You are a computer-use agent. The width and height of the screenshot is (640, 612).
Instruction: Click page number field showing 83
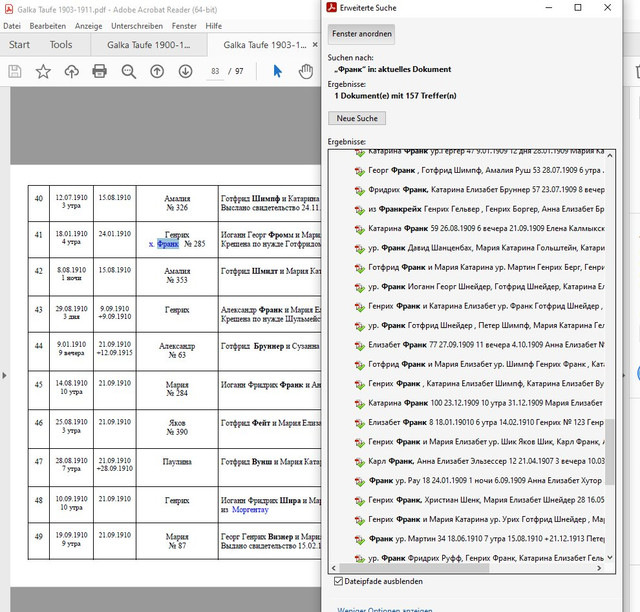pos(215,71)
